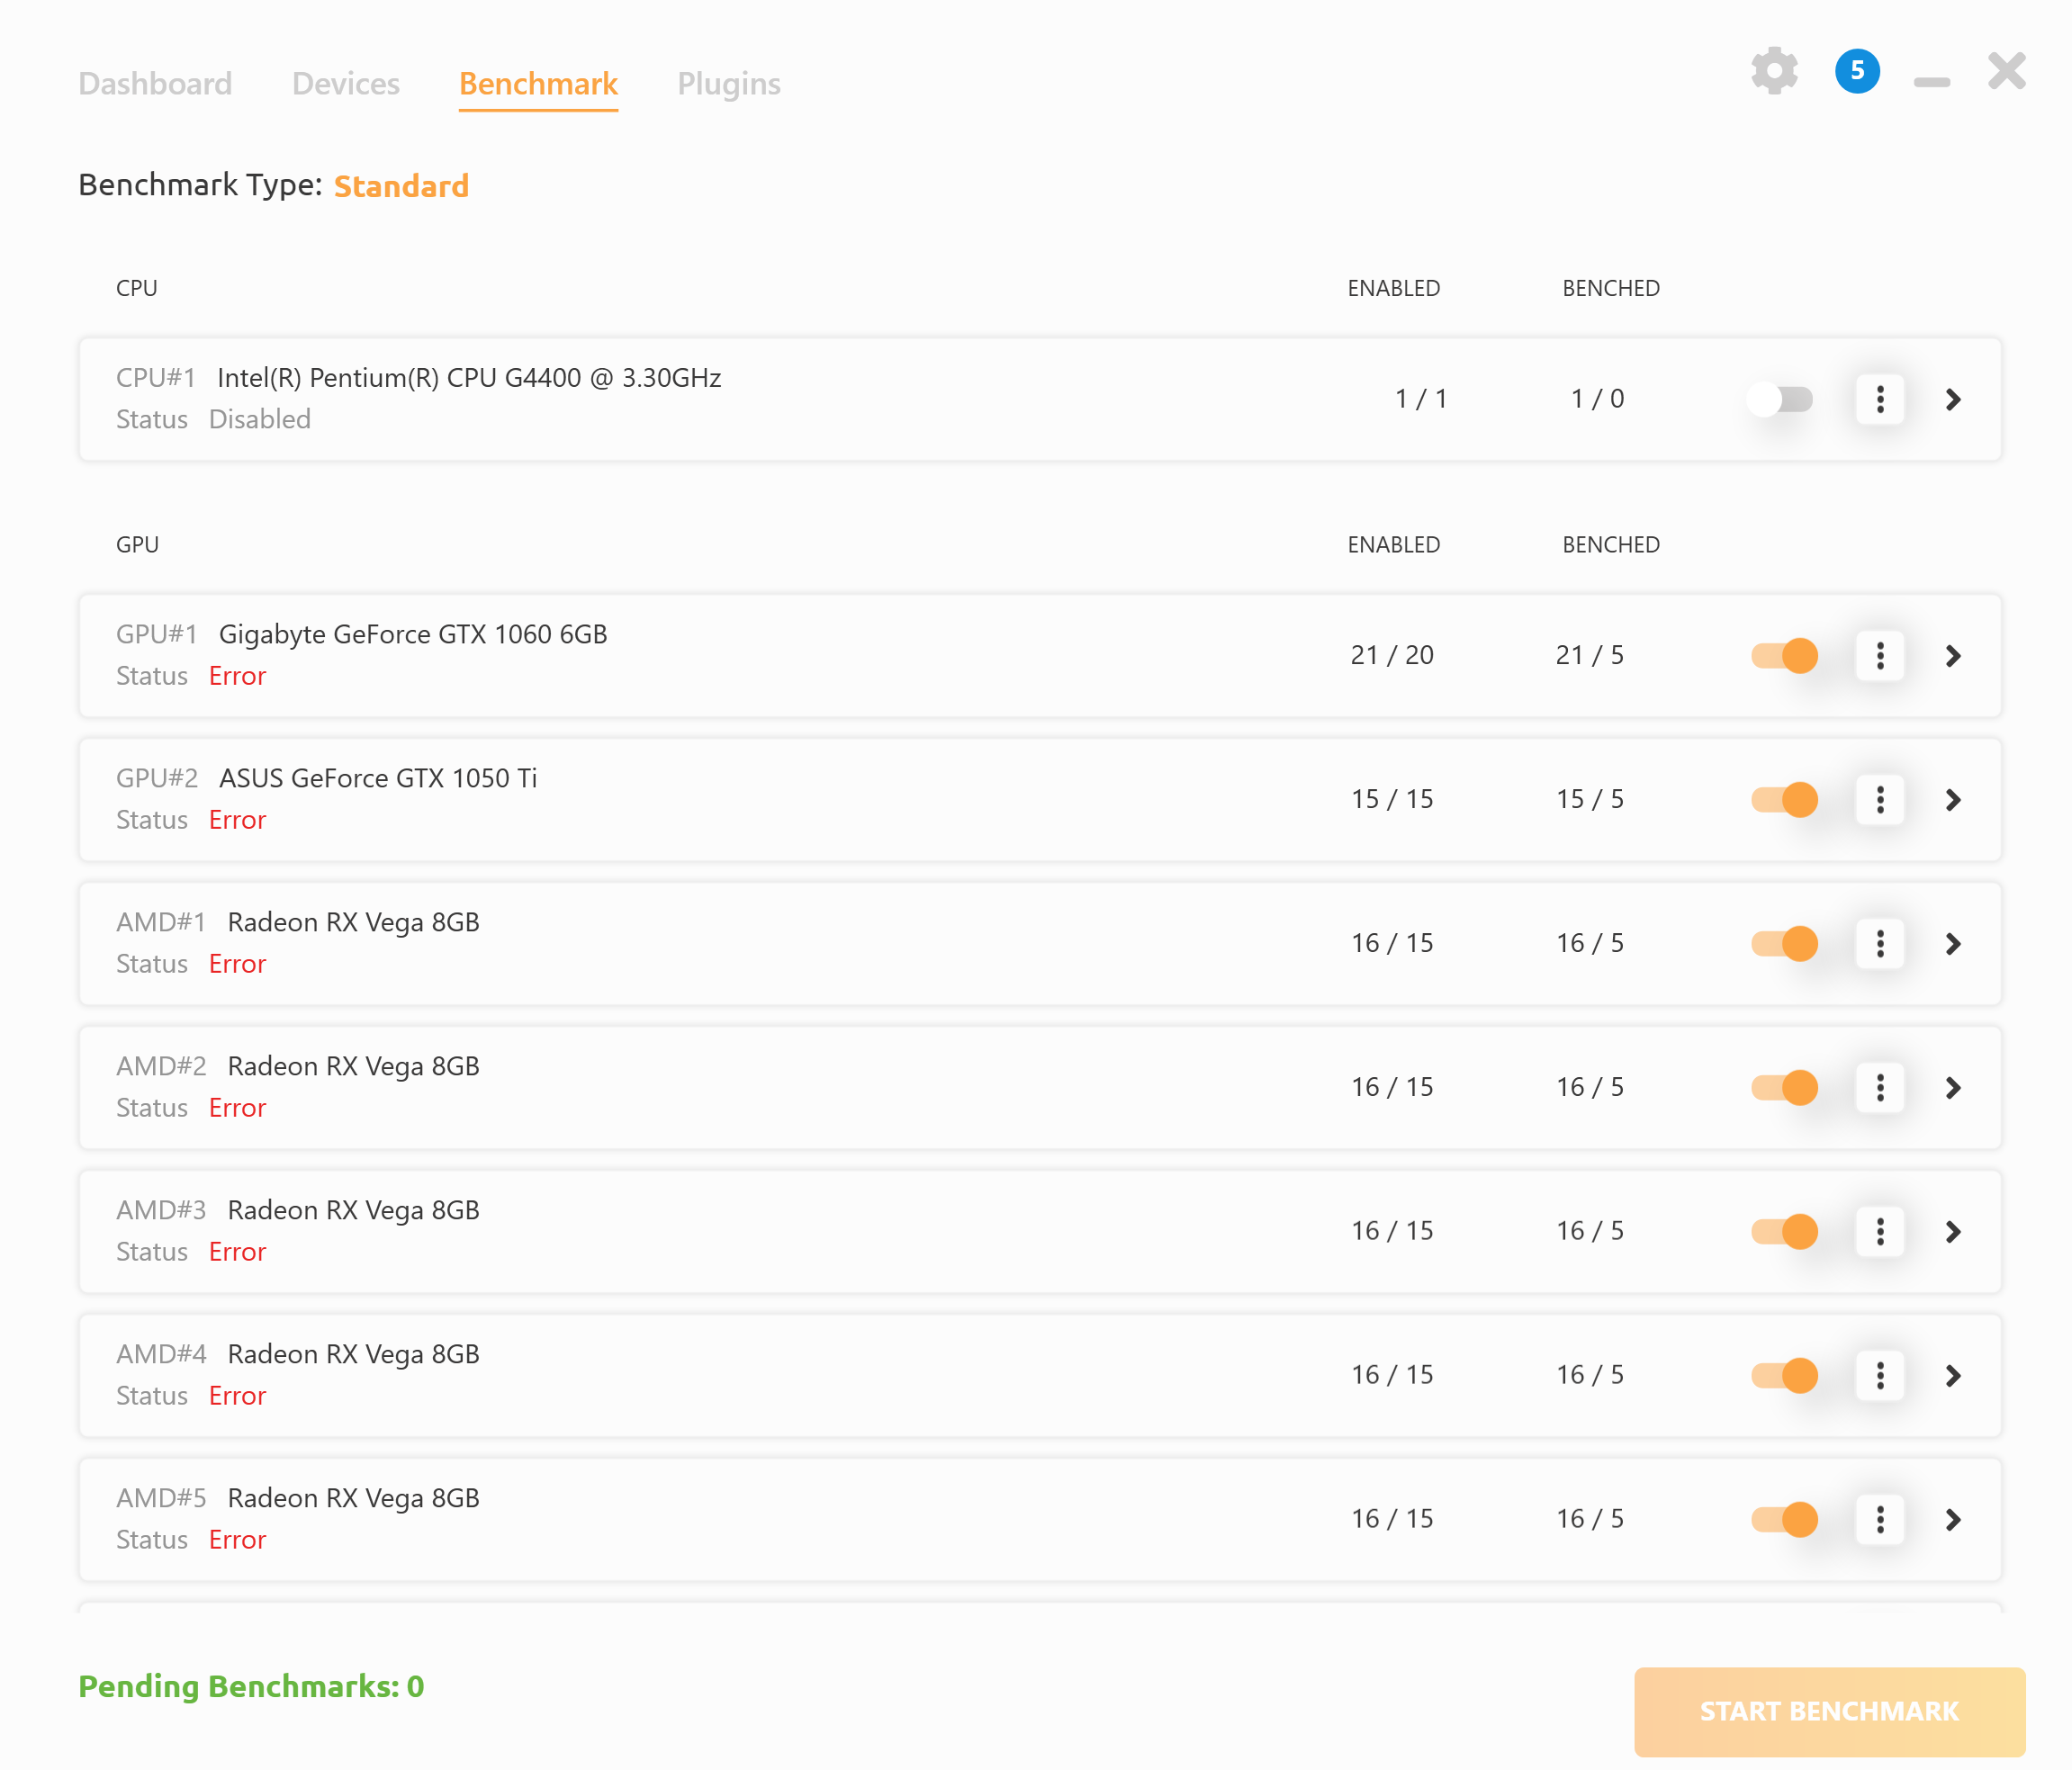
Task: Expand details for CPU#1 Pentium G4400
Action: (1953, 399)
